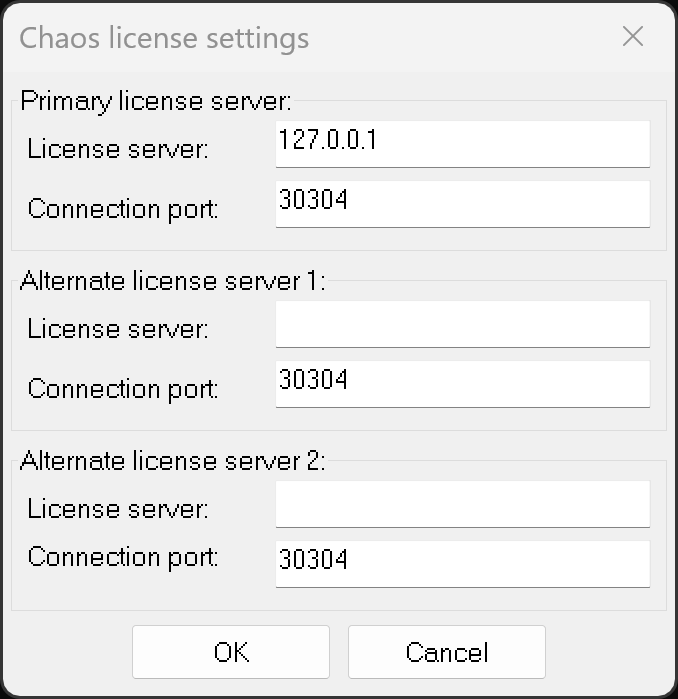Close the Chaos license settings dialog
678x699 pixels.
click(x=633, y=36)
